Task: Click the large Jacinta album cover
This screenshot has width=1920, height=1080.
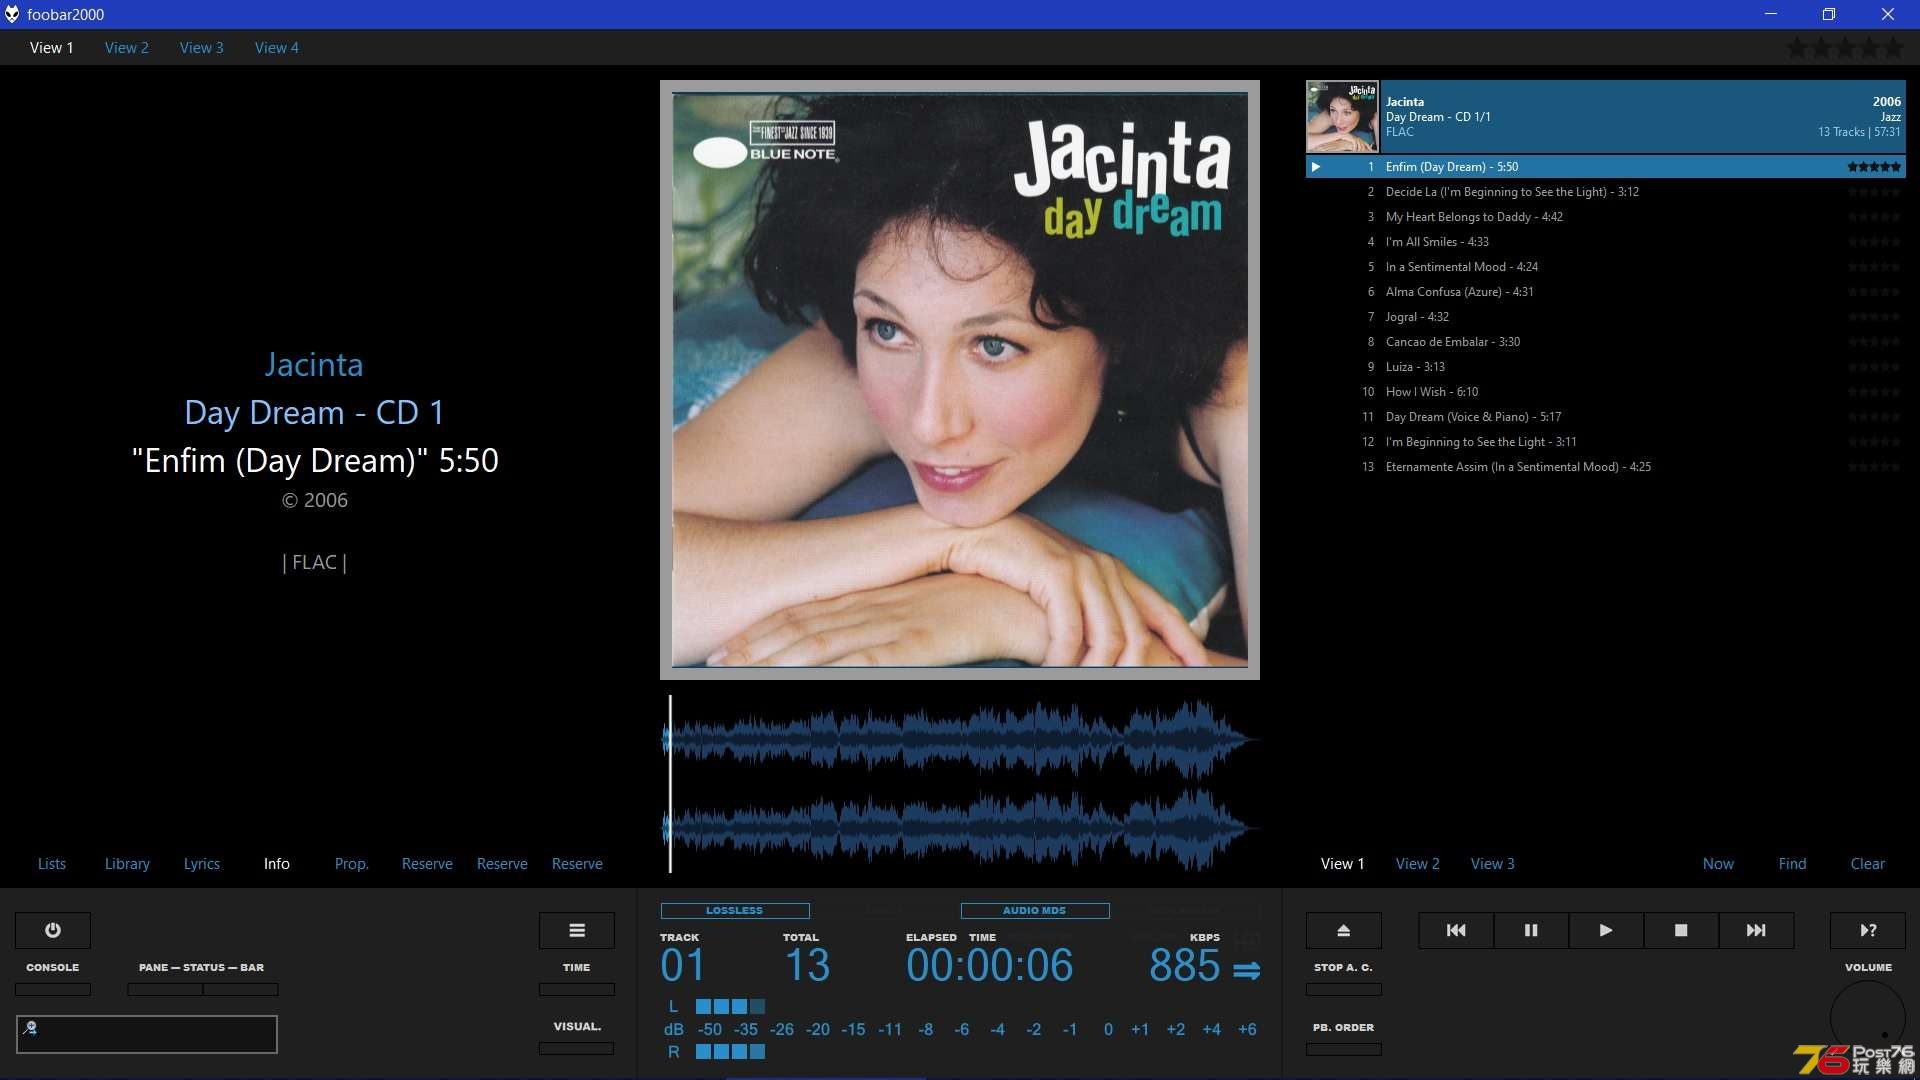Action: pos(960,380)
